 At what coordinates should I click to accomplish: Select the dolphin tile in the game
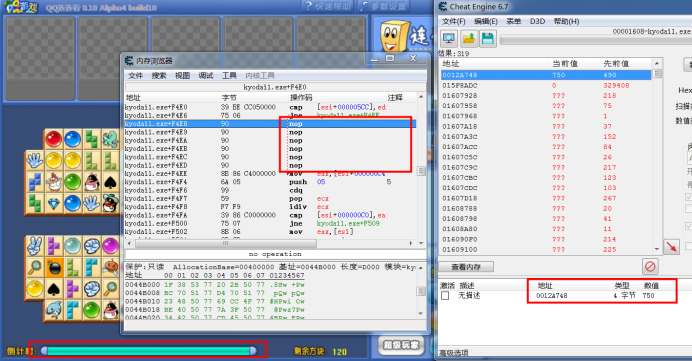[x=54, y=310]
